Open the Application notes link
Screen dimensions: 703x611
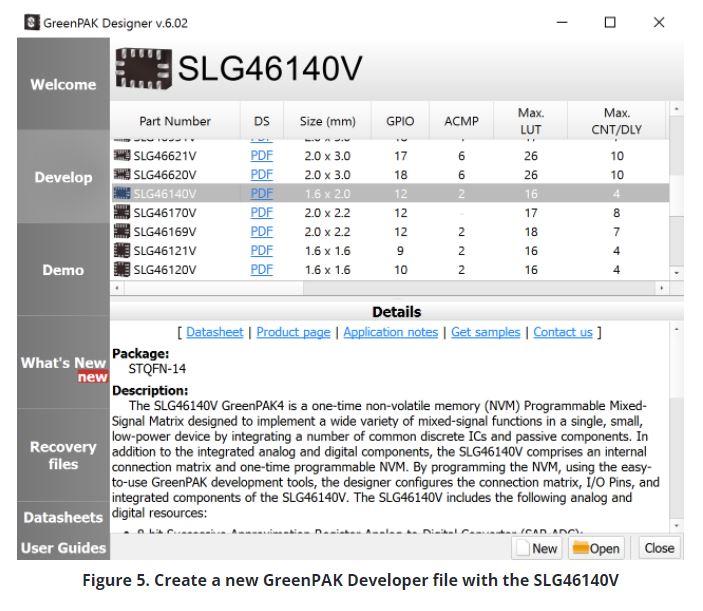391,332
